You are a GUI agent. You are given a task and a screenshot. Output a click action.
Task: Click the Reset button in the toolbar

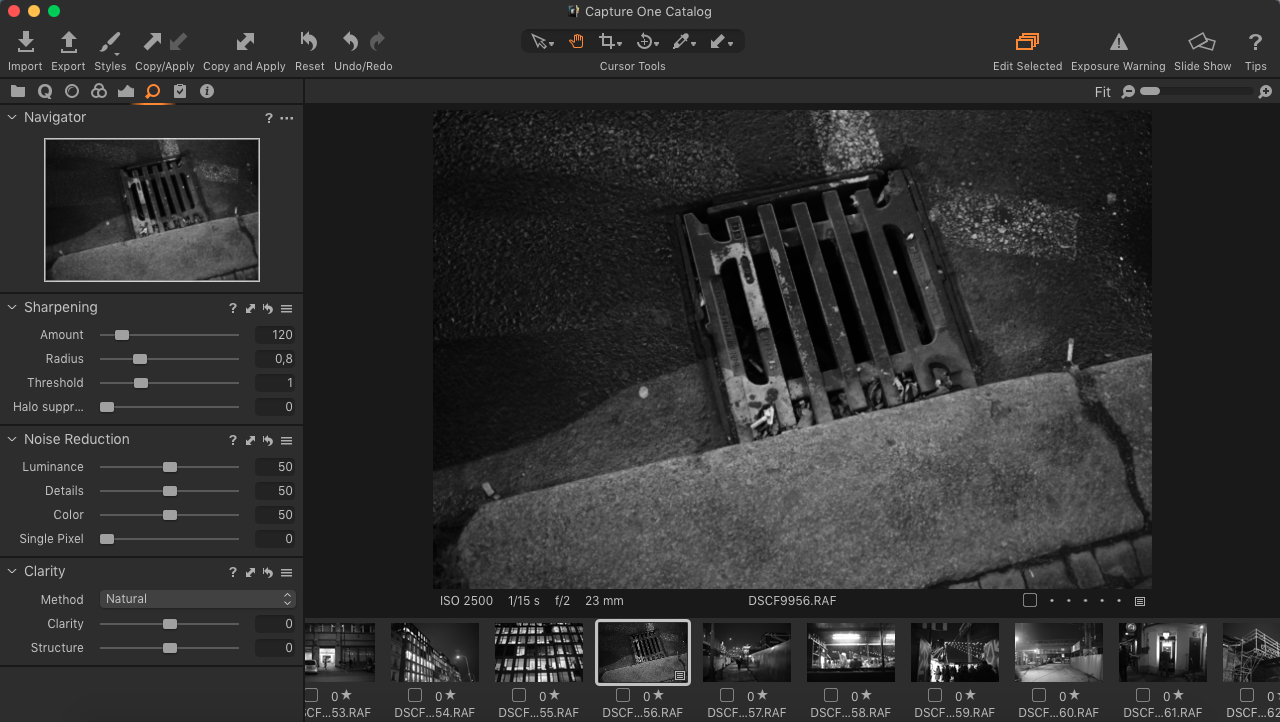(309, 43)
